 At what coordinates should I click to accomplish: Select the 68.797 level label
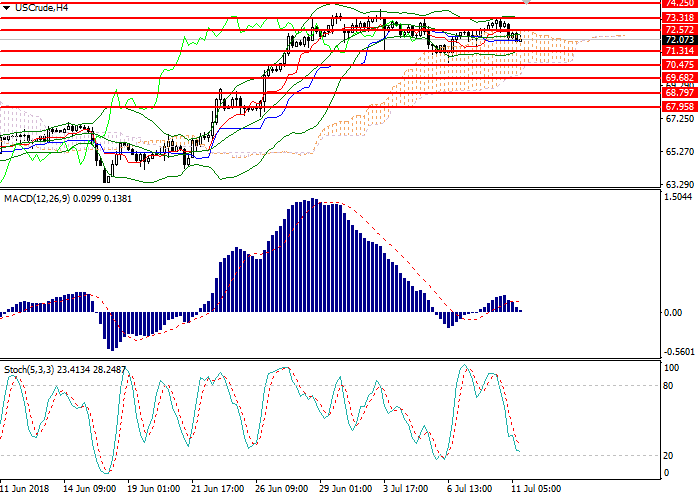pyautogui.click(x=680, y=93)
